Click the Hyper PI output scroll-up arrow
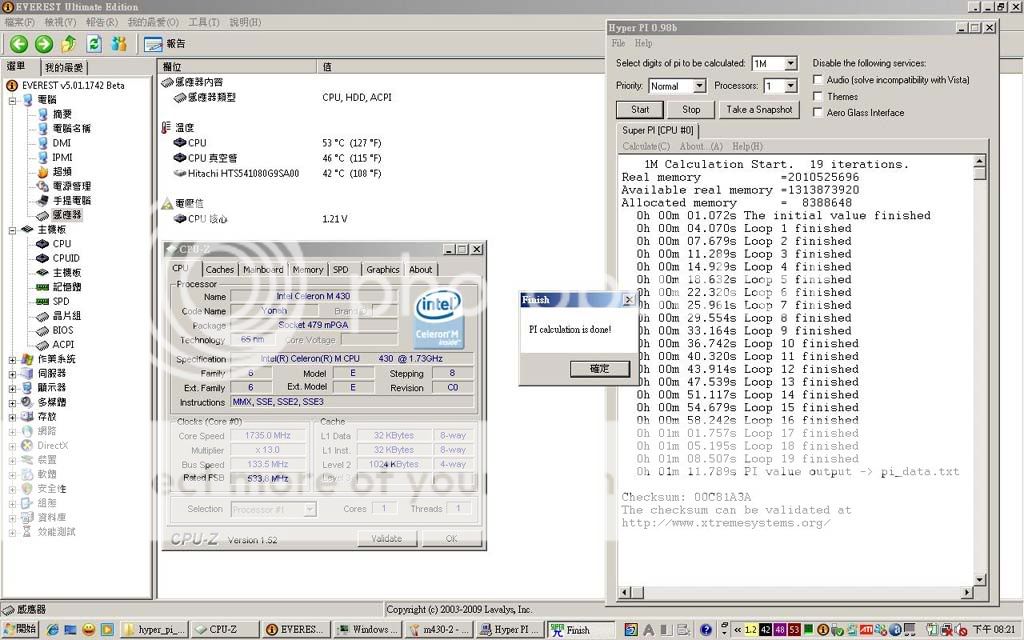1024x640 pixels. click(x=980, y=161)
